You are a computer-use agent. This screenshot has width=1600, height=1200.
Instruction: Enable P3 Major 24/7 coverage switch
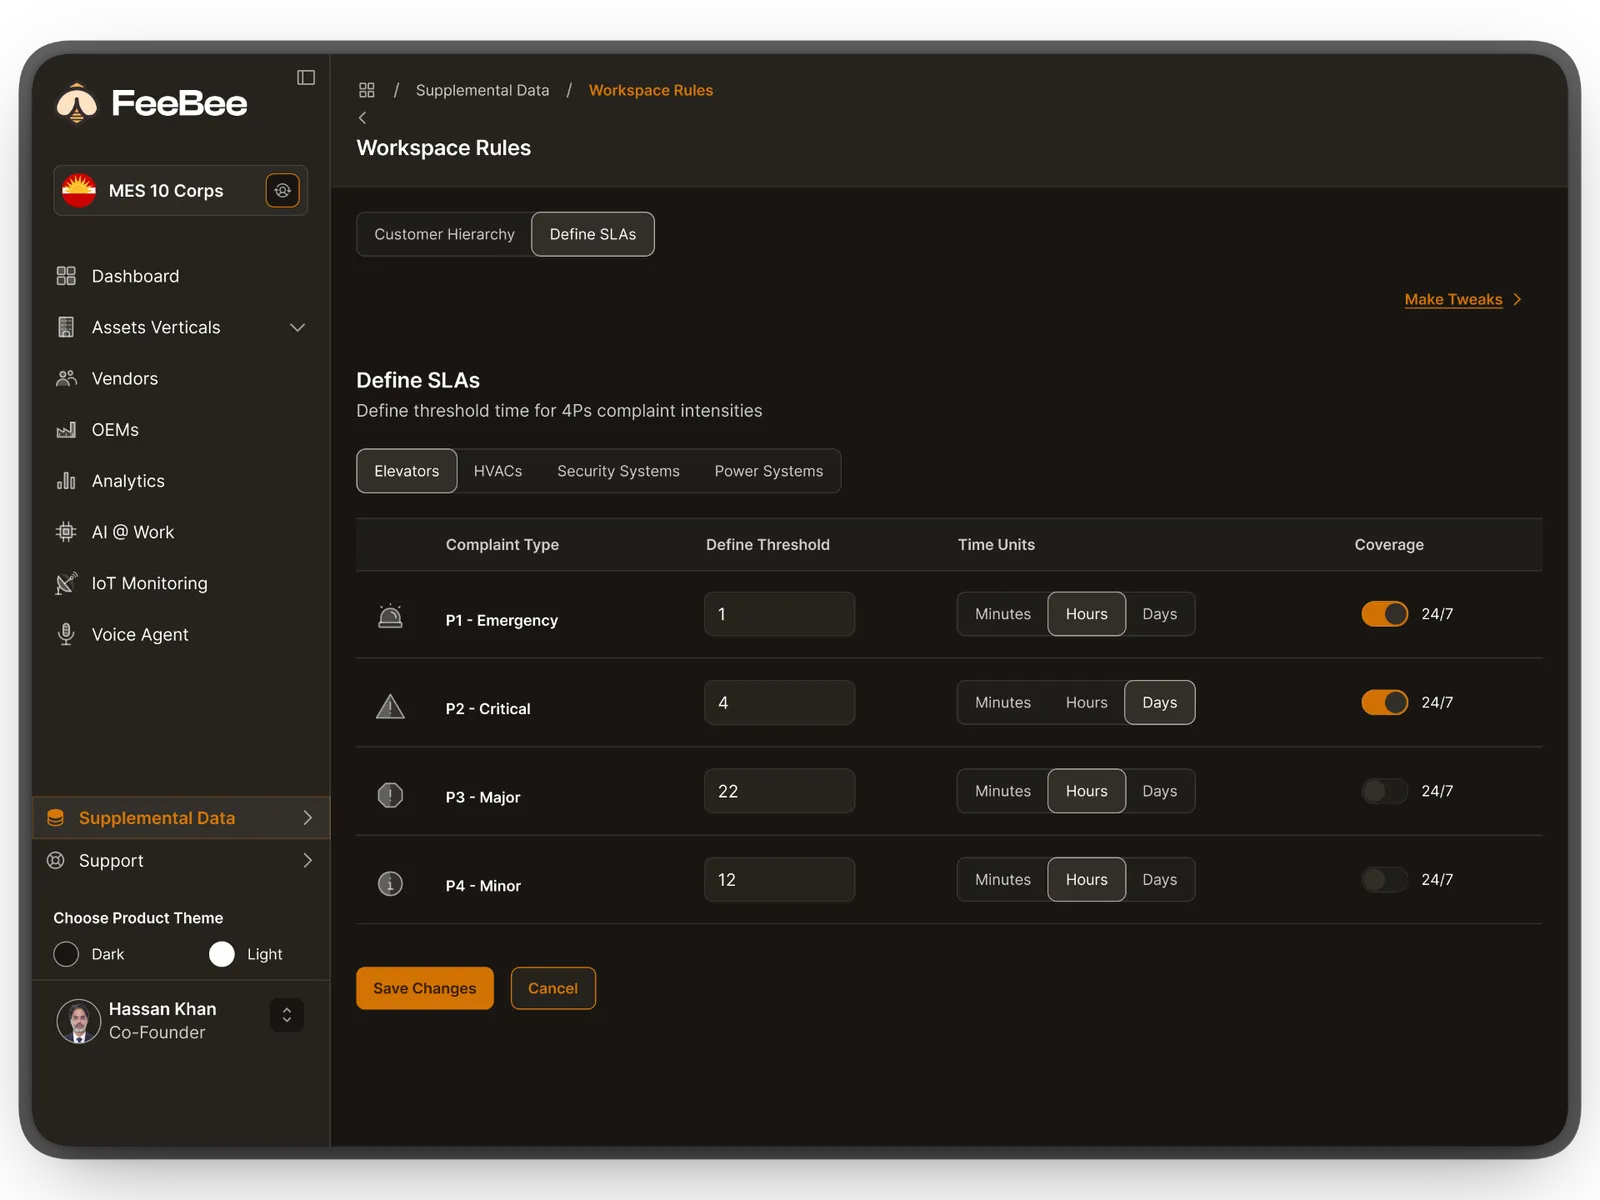1384,791
